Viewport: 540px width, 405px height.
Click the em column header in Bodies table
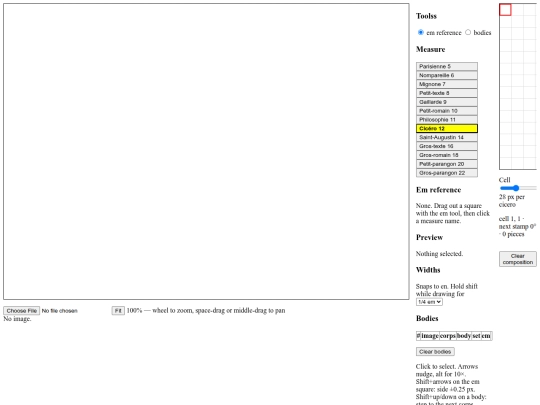click(x=486, y=336)
